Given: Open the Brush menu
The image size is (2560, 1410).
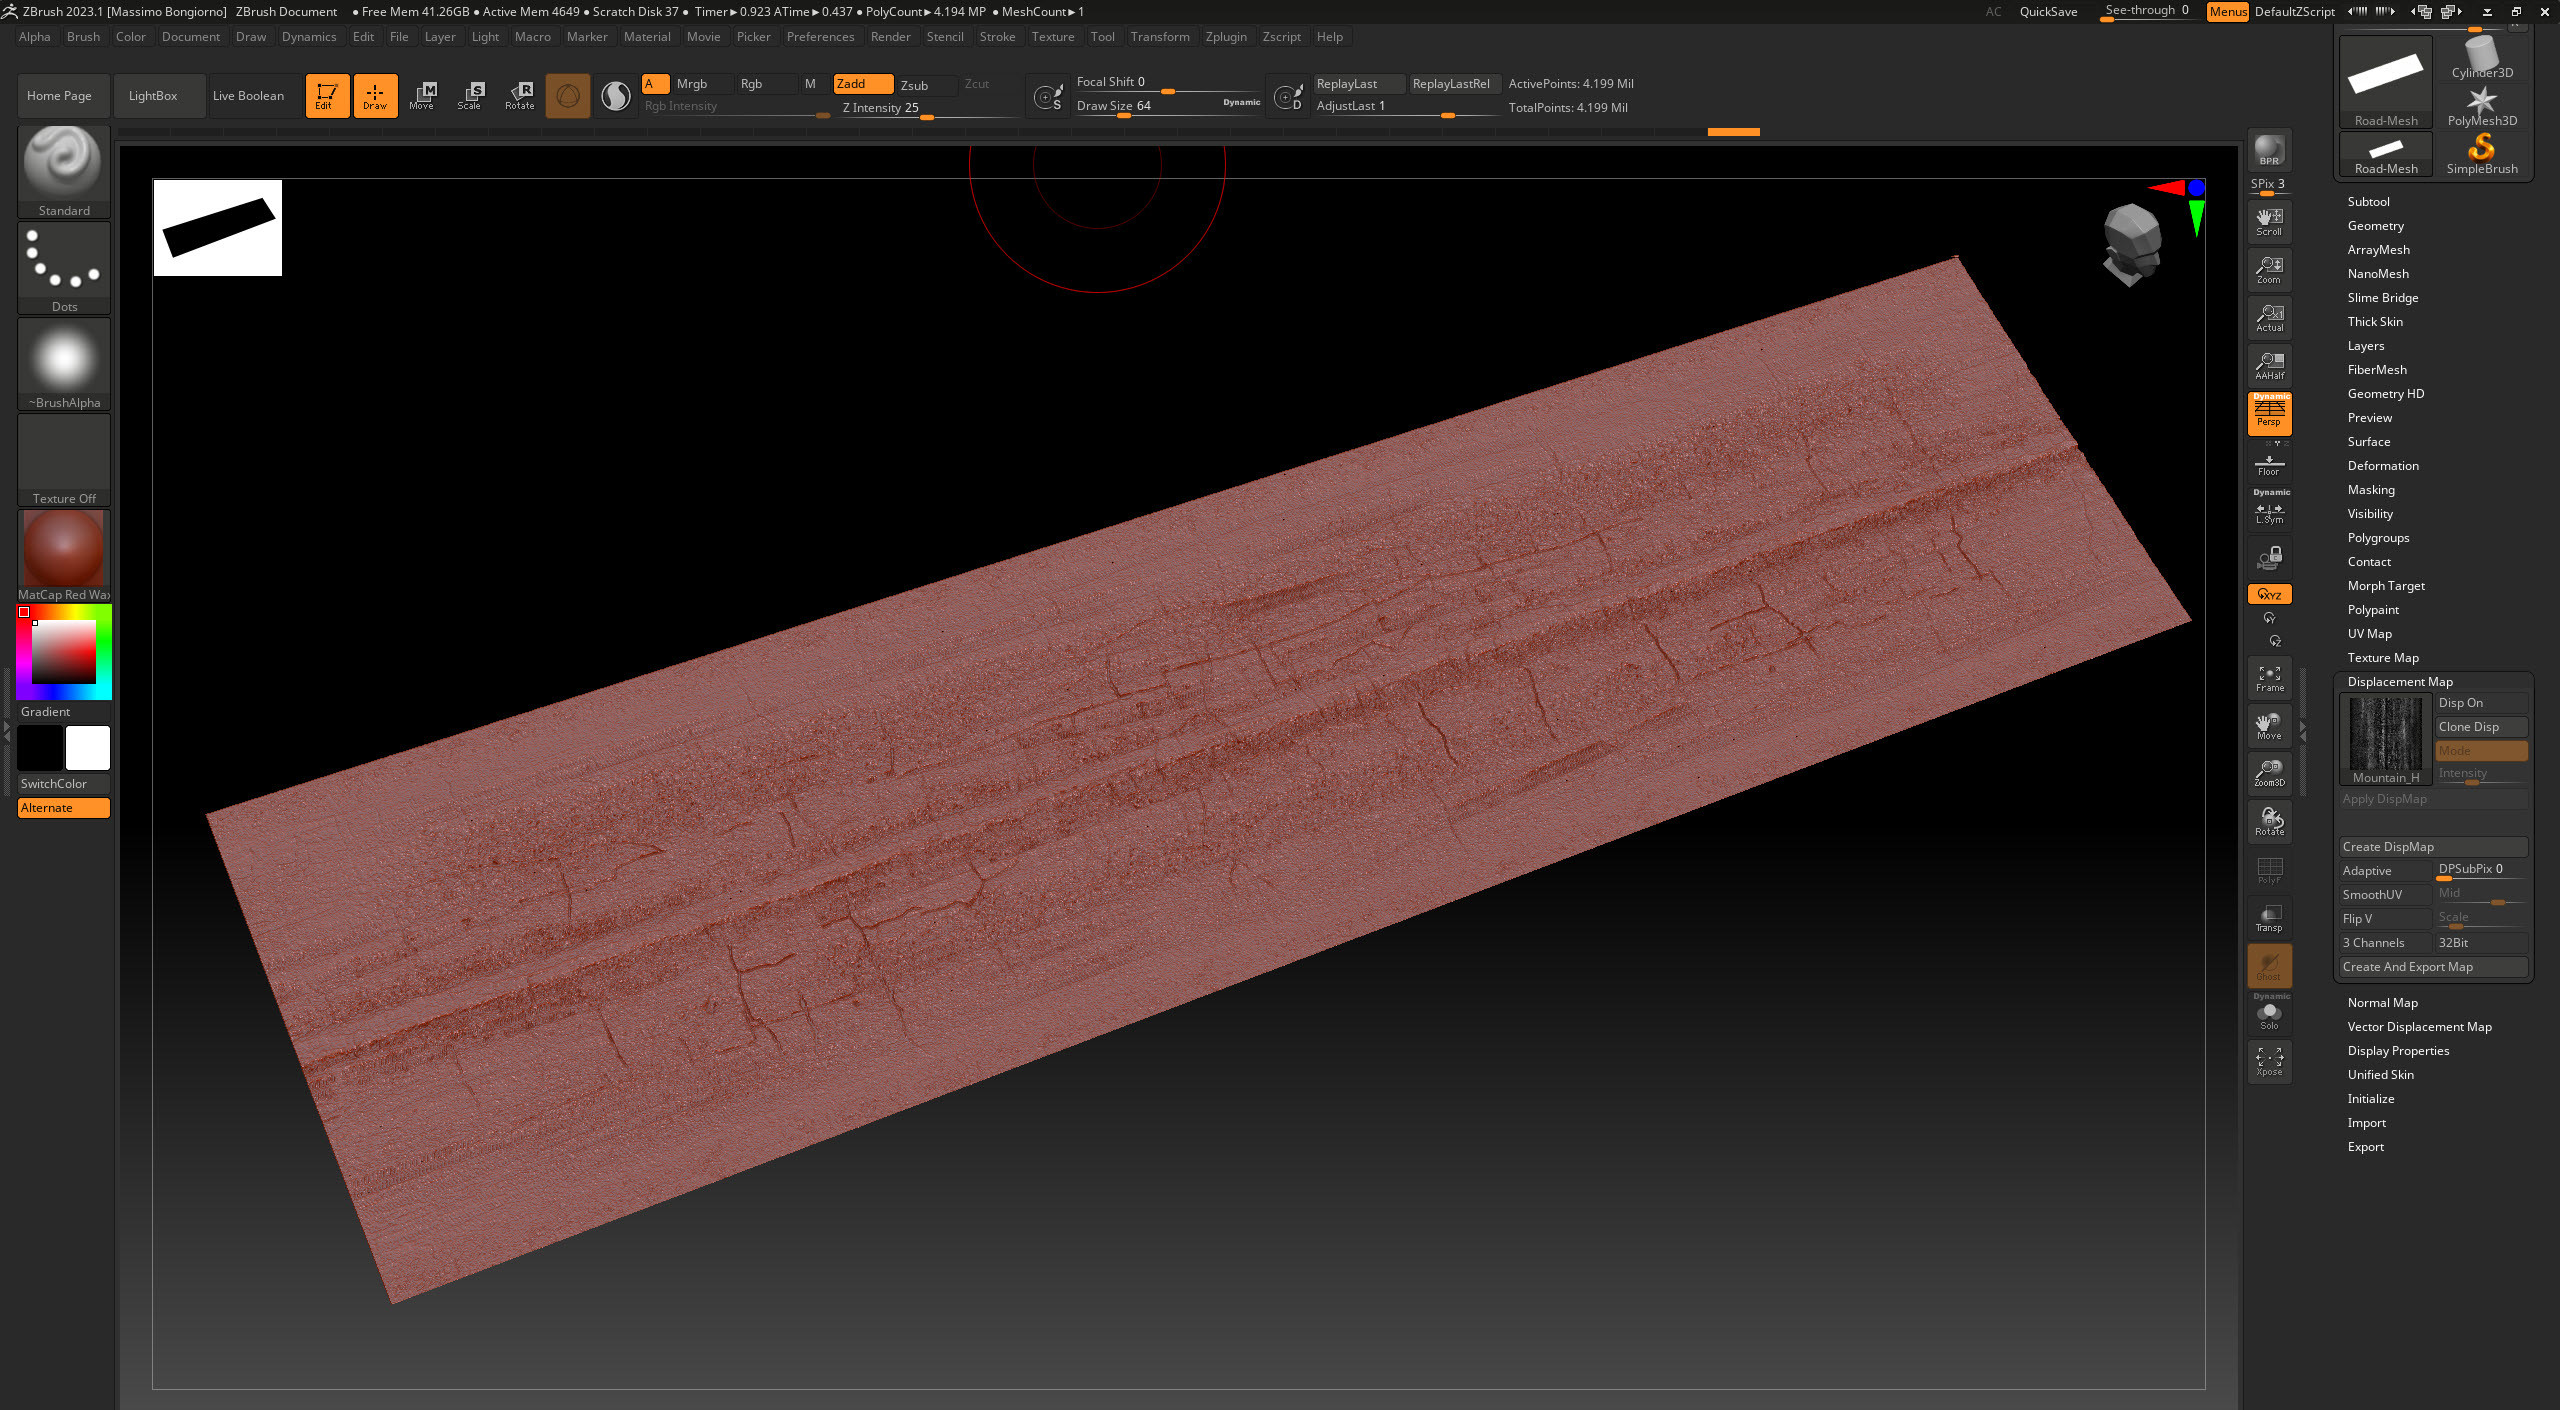Looking at the screenshot, I should (x=83, y=37).
